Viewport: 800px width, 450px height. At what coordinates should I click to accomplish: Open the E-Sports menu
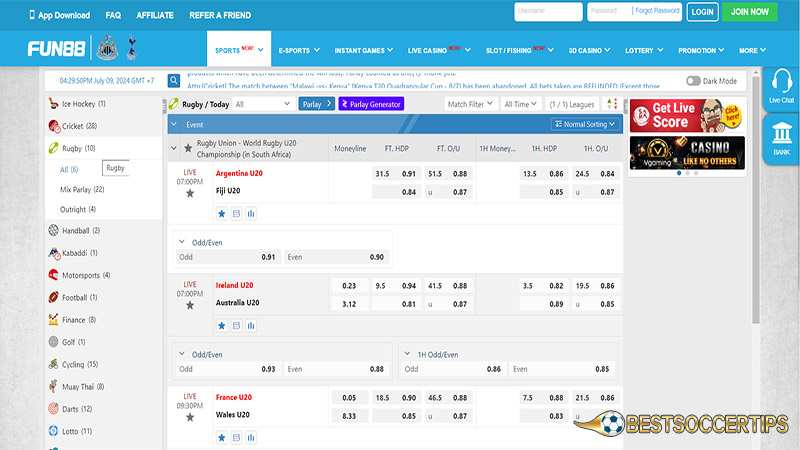point(299,50)
